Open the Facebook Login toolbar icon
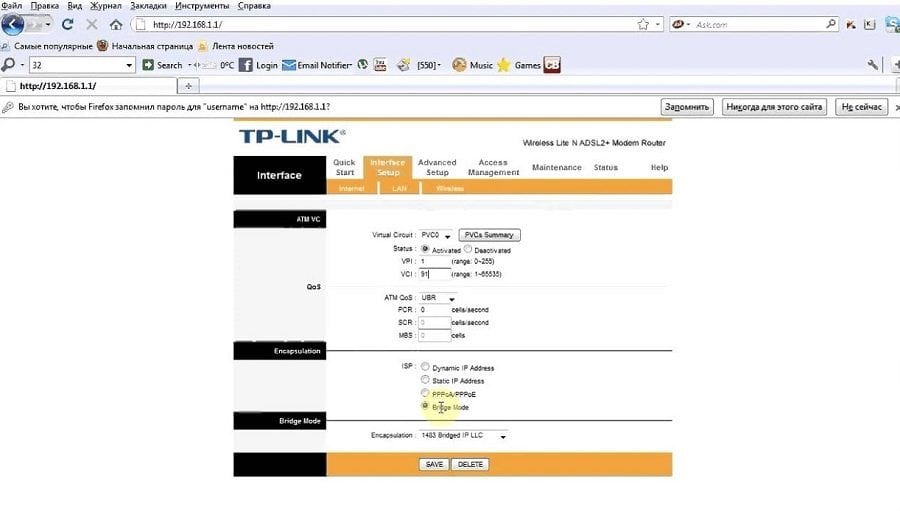This screenshot has height=511, width=900. click(246, 65)
